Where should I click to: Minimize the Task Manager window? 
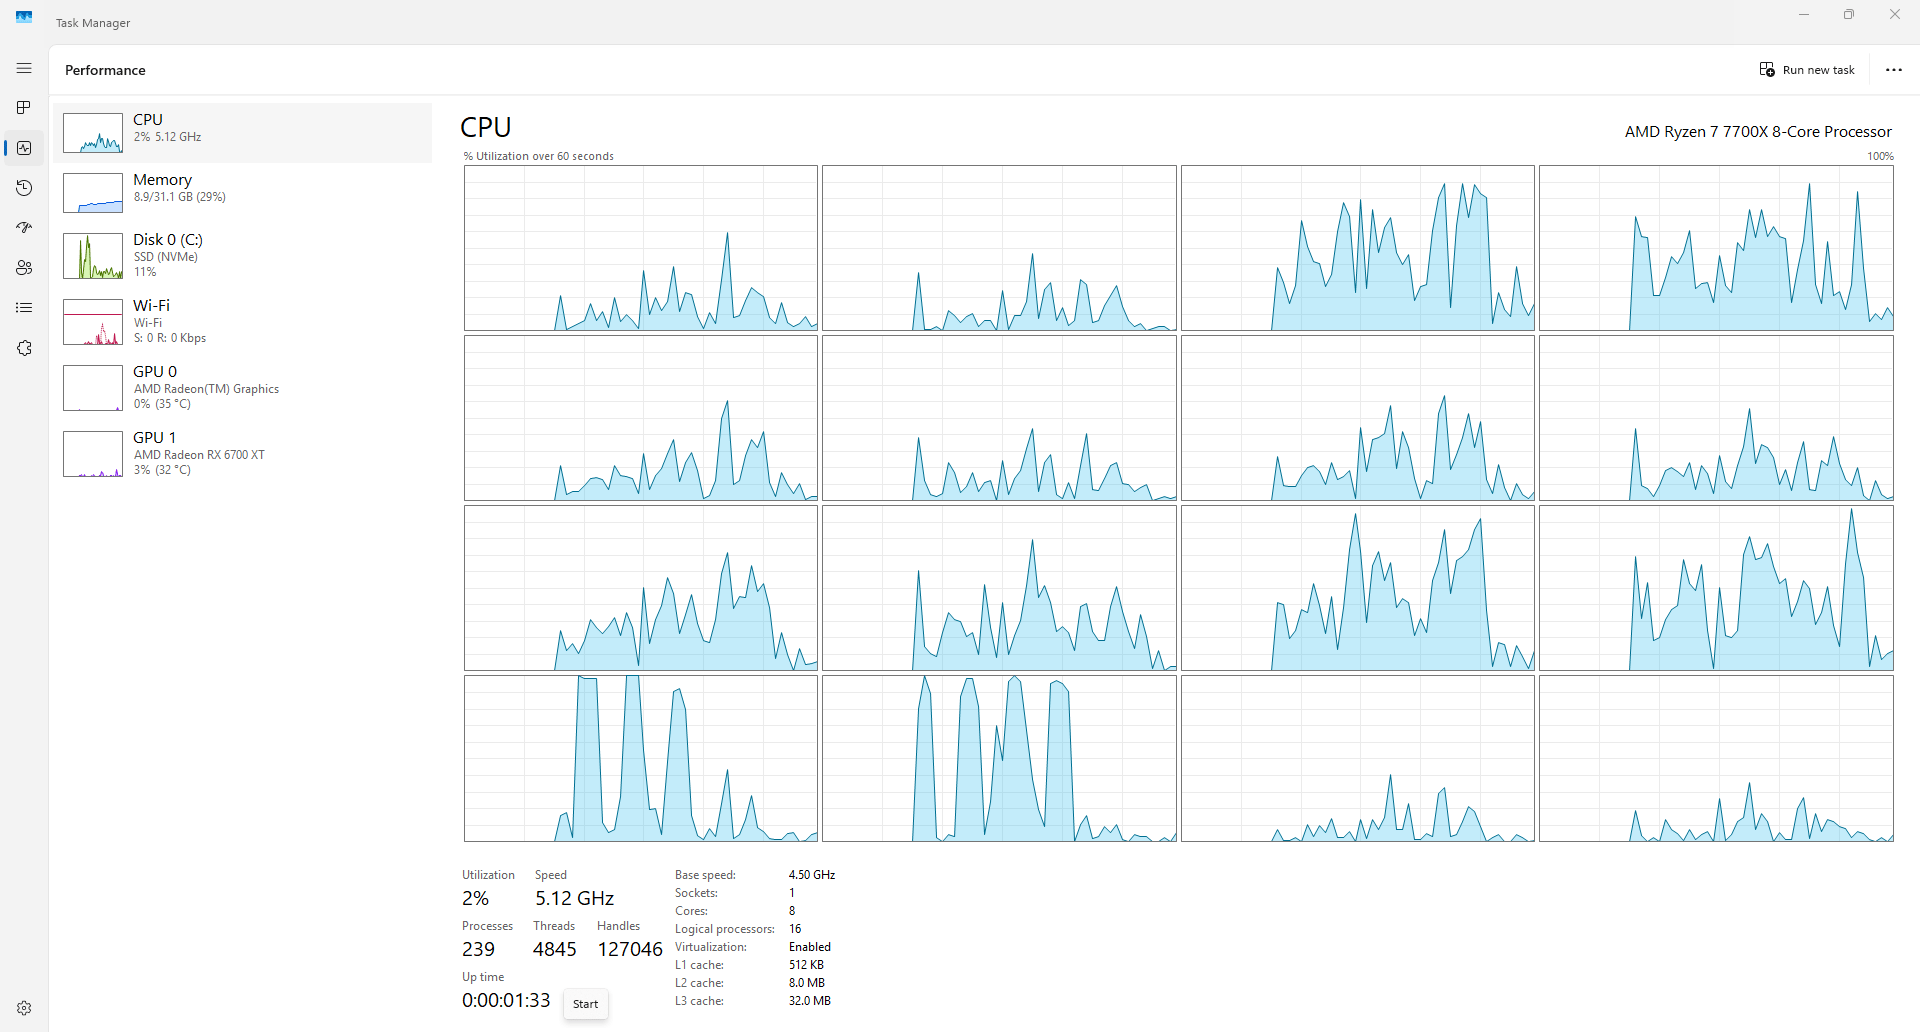pyautogui.click(x=1804, y=15)
